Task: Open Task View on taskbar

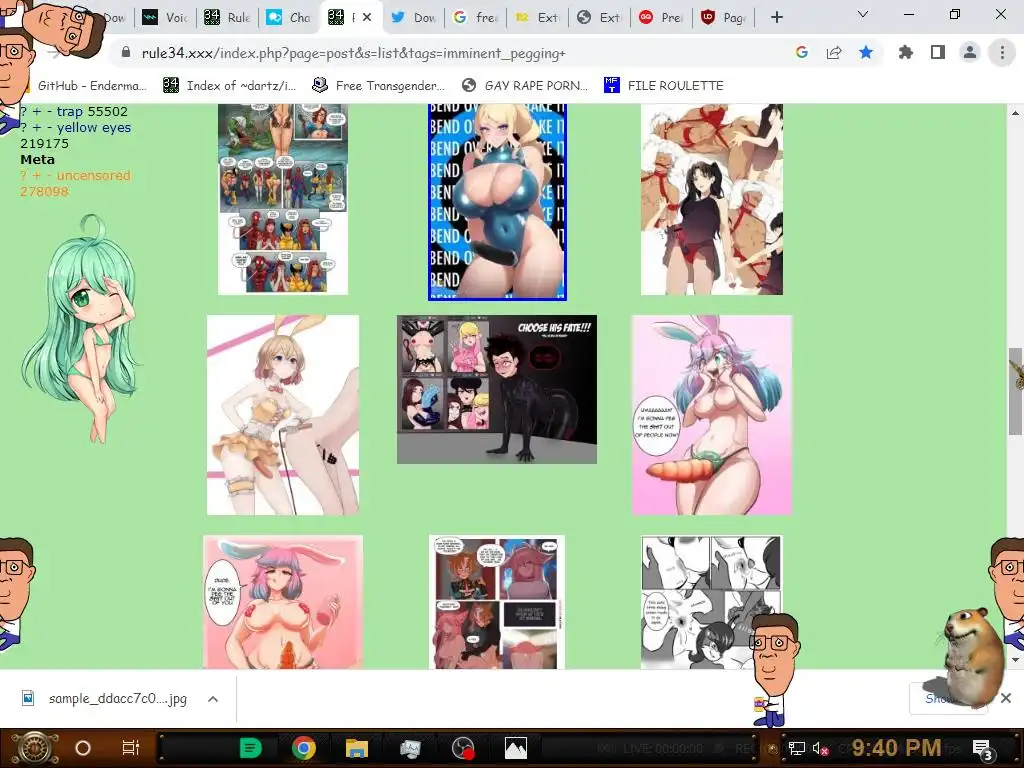Action: click(131, 748)
